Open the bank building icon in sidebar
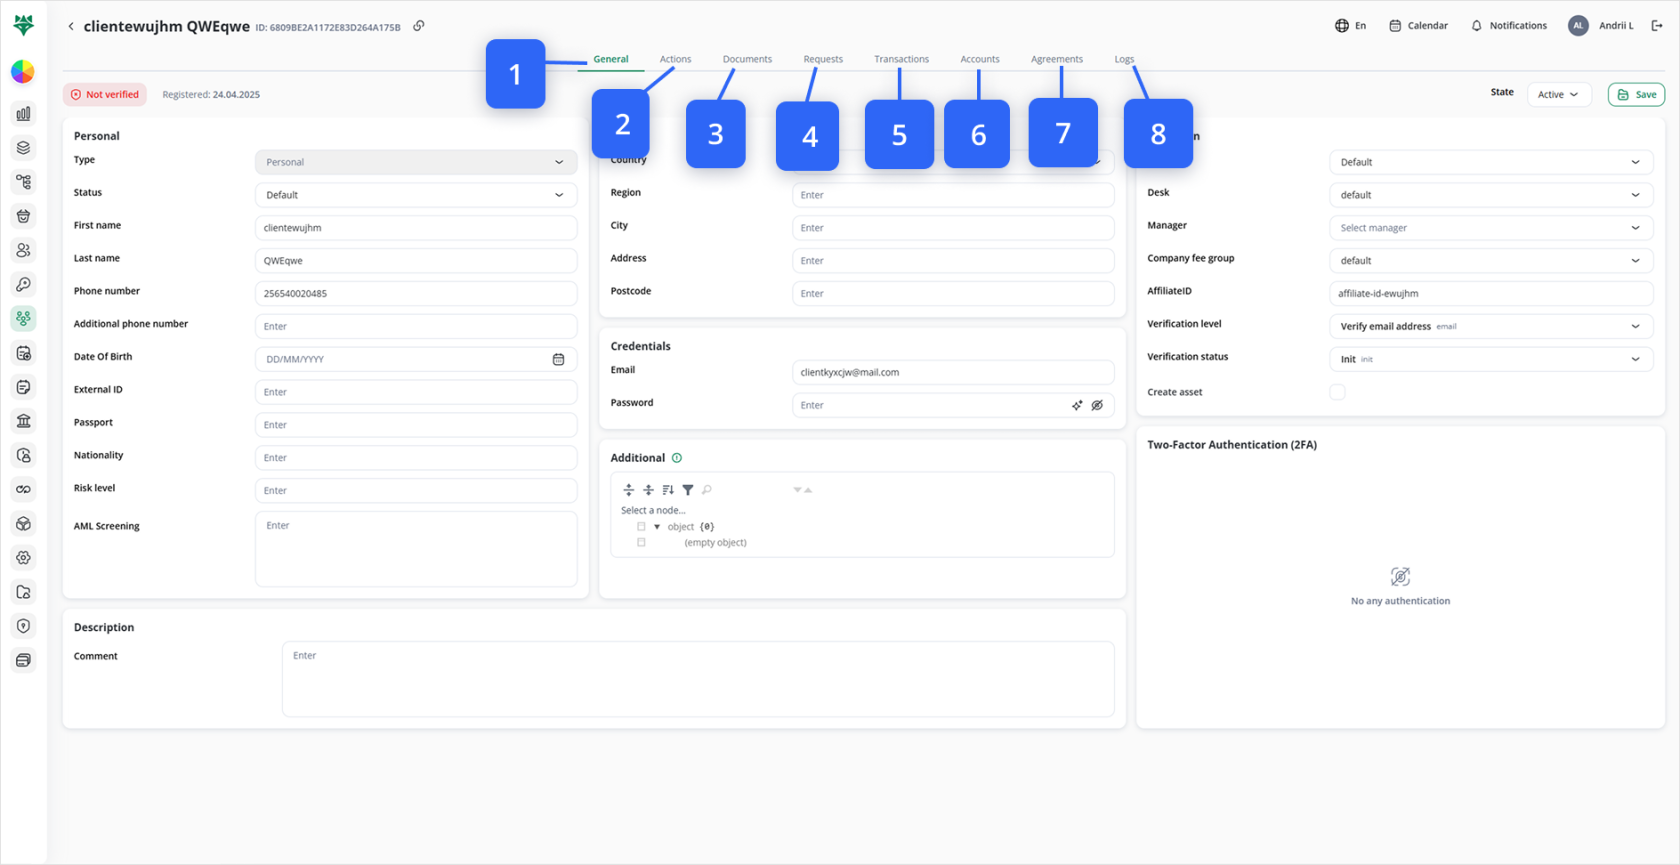This screenshot has width=1680, height=865. pyautogui.click(x=23, y=421)
